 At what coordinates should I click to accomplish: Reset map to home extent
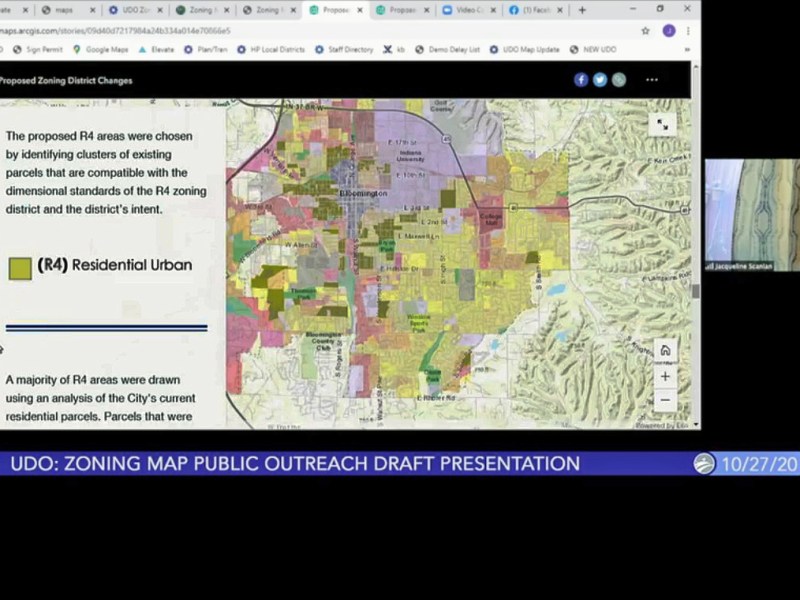(x=665, y=351)
